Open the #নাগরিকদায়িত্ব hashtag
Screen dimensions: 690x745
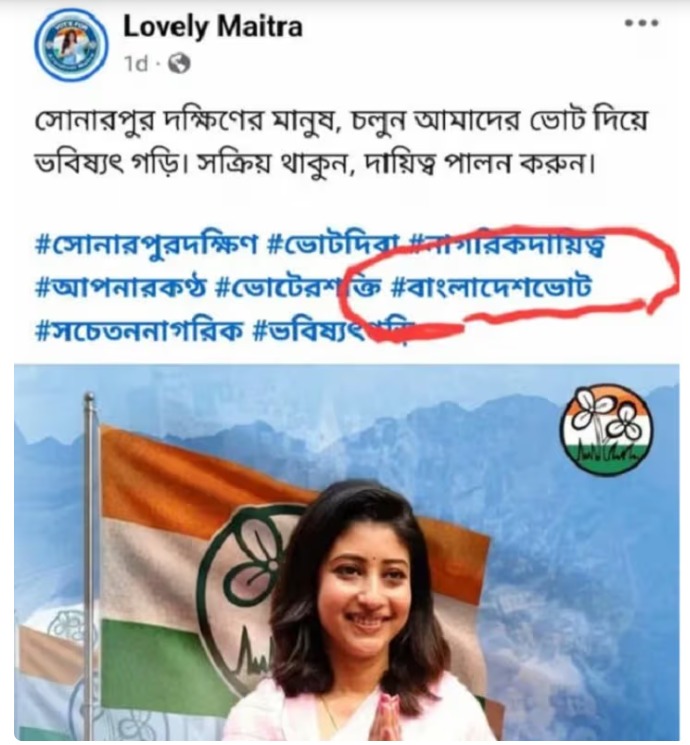[x=507, y=245]
